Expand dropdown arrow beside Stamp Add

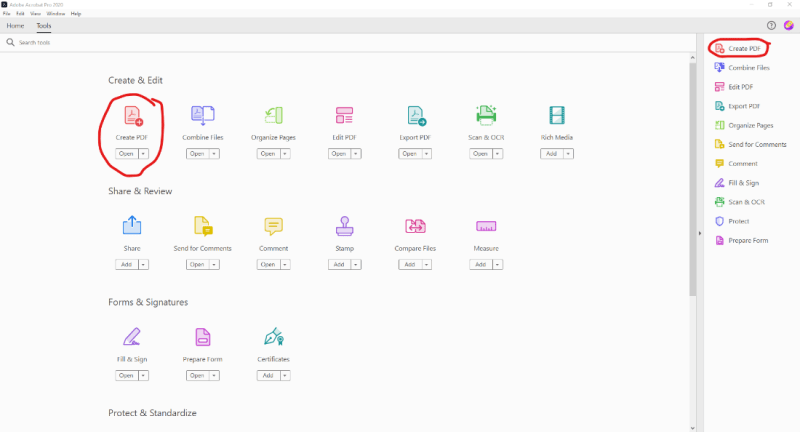point(356,264)
